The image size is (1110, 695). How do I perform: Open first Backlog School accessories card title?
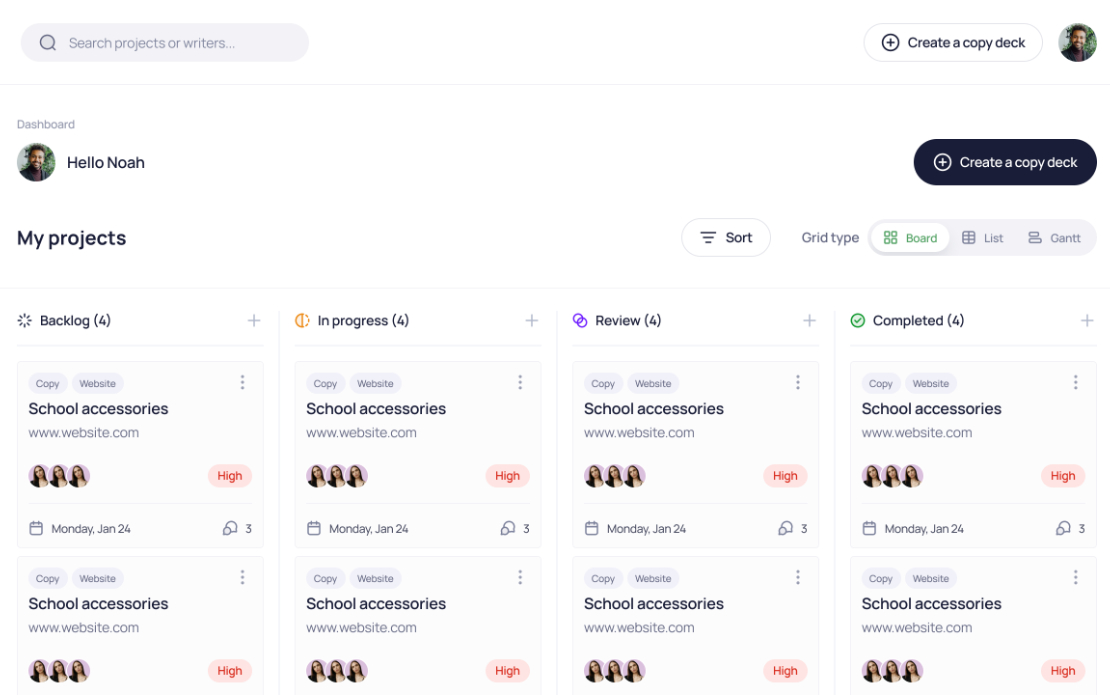98,408
